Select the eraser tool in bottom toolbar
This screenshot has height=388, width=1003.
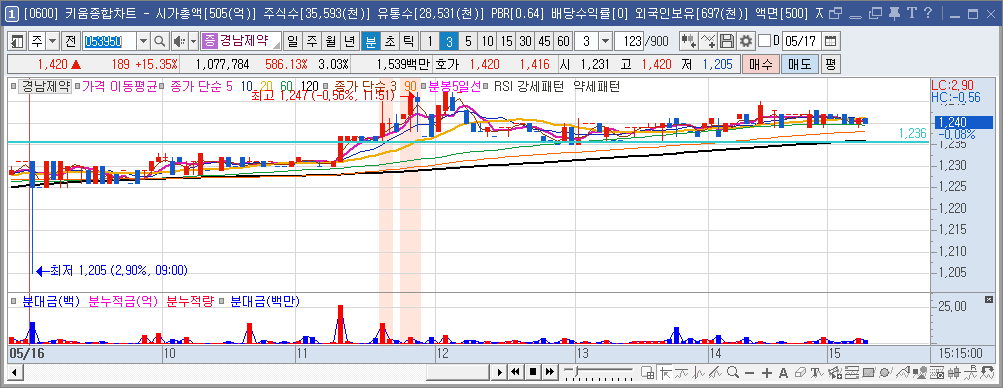click(800, 373)
